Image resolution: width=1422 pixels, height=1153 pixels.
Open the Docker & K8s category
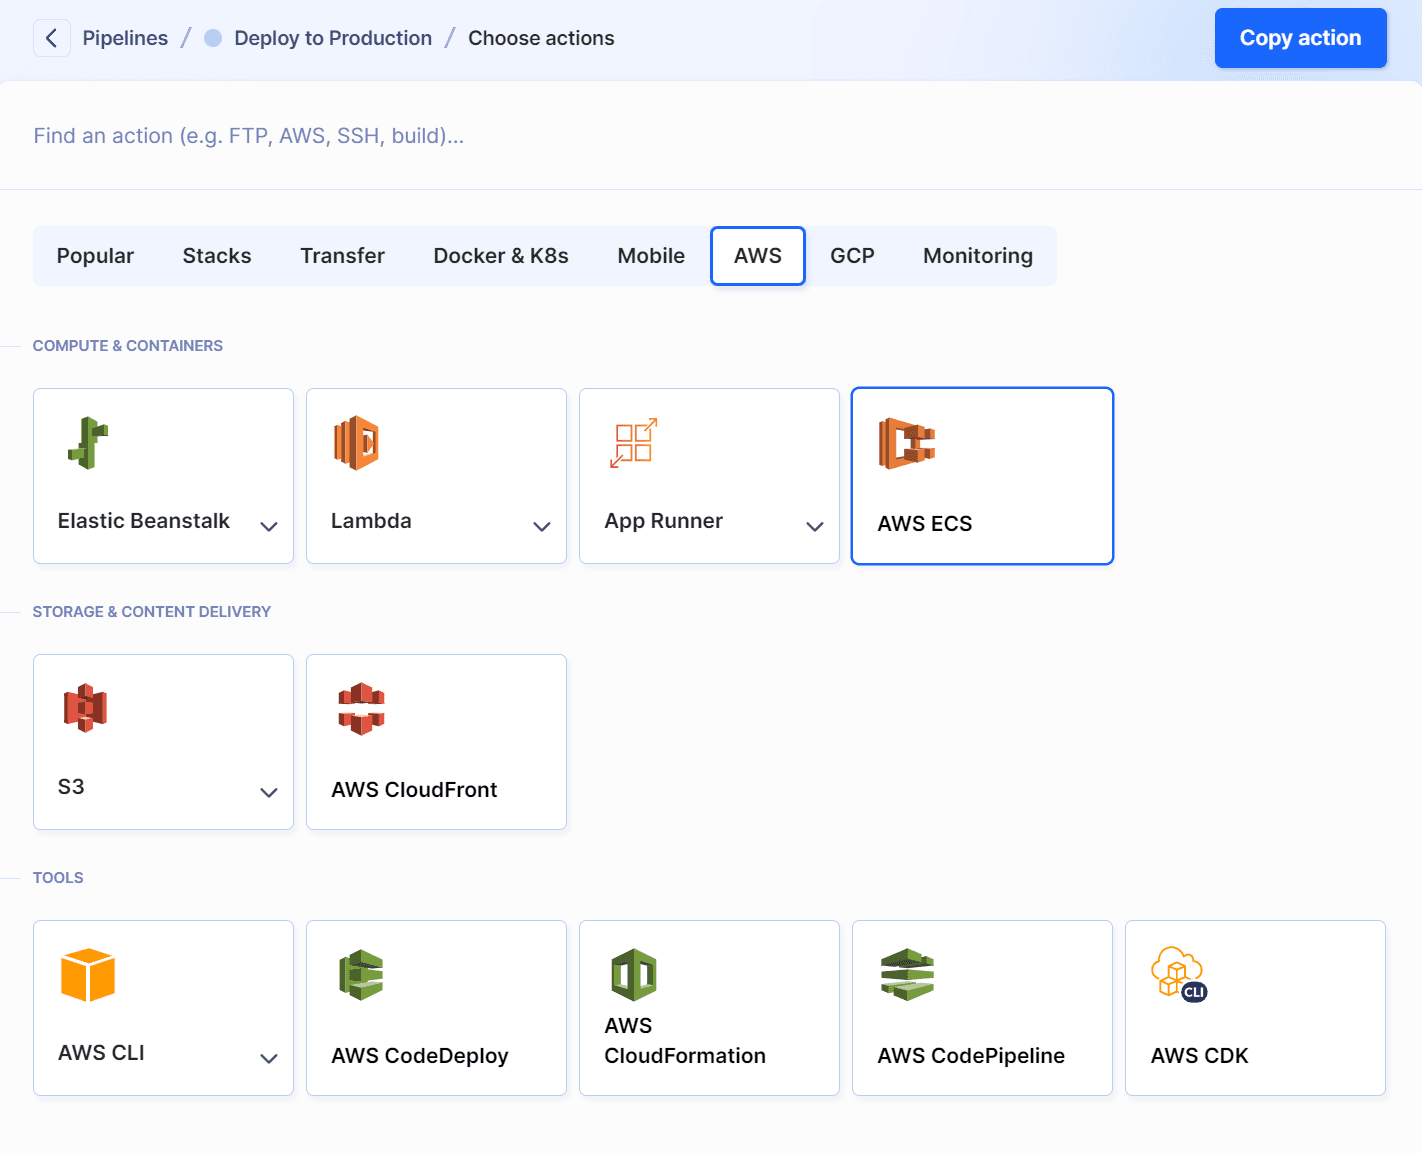[x=501, y=256]
